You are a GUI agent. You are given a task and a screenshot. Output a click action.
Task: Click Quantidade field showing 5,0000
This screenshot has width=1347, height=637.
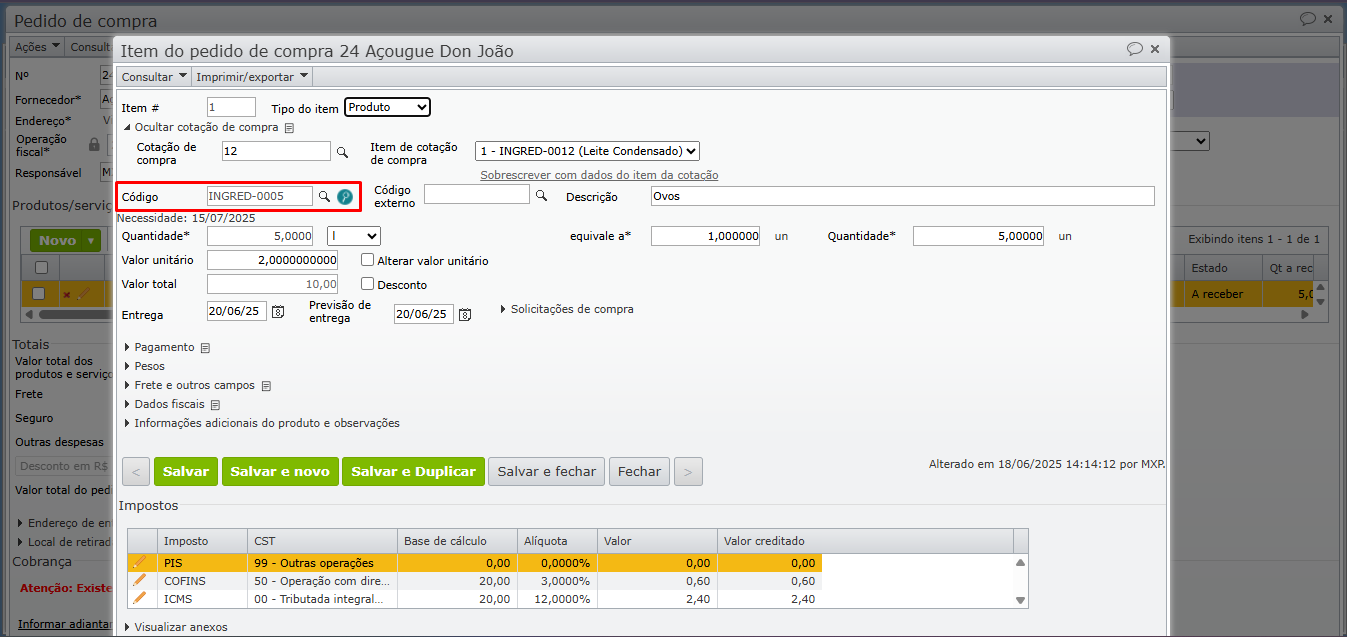[x=261, y=236]
